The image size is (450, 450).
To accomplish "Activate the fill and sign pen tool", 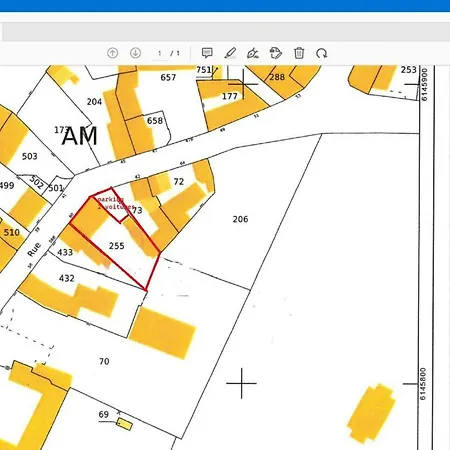I will pos(253,53).
